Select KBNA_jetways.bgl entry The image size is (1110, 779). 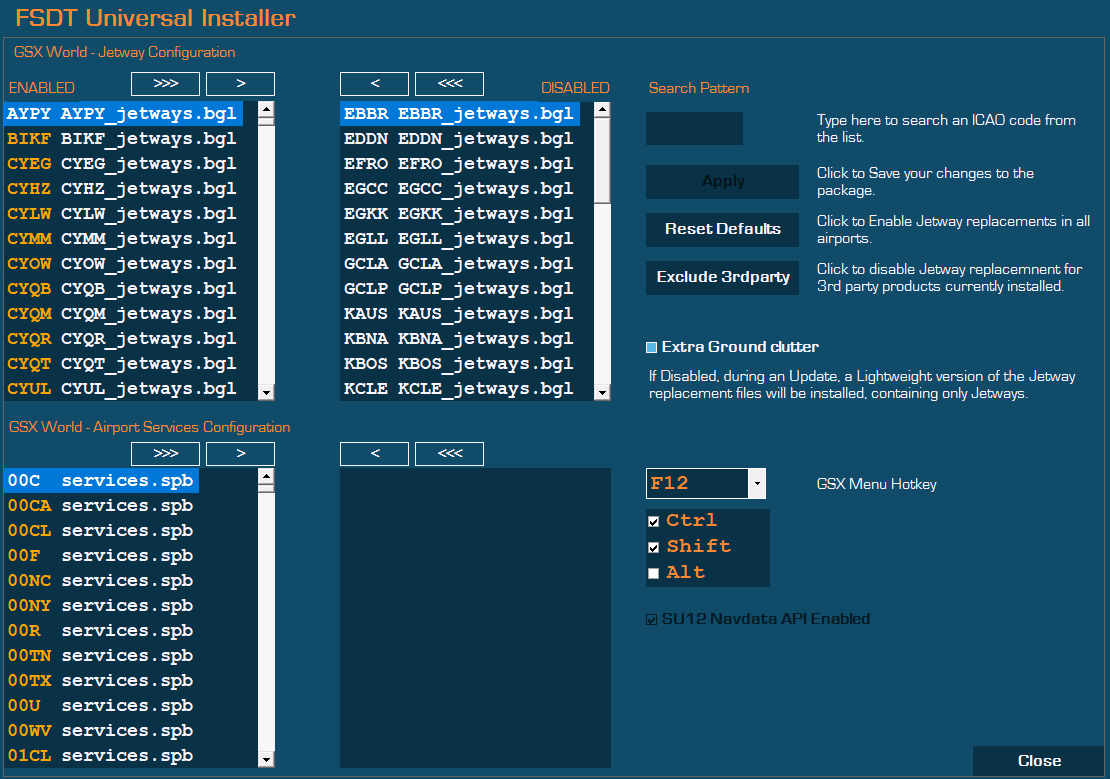[460, 339]
